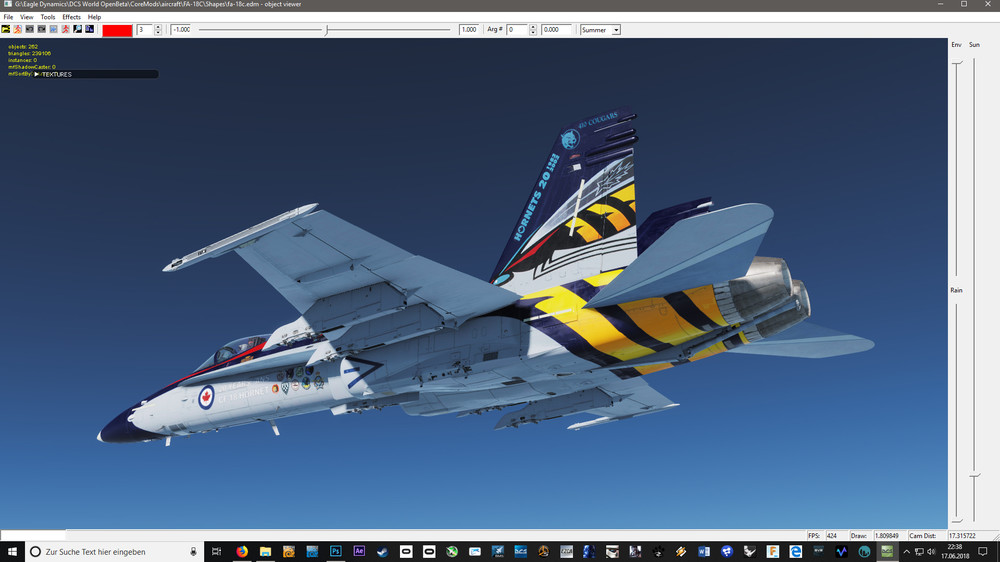Open the View menu
The image size is (1000, 562).
(27, 17)
